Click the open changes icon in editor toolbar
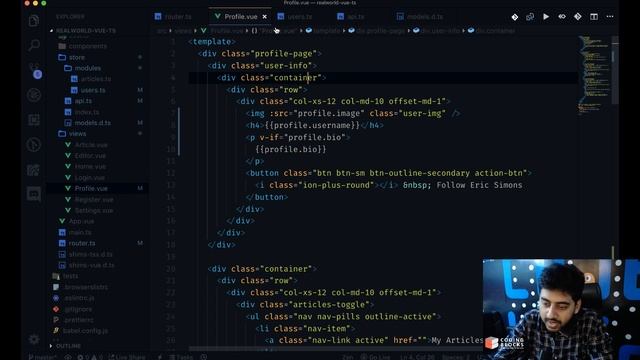640x360 pixels. [530, 17]
